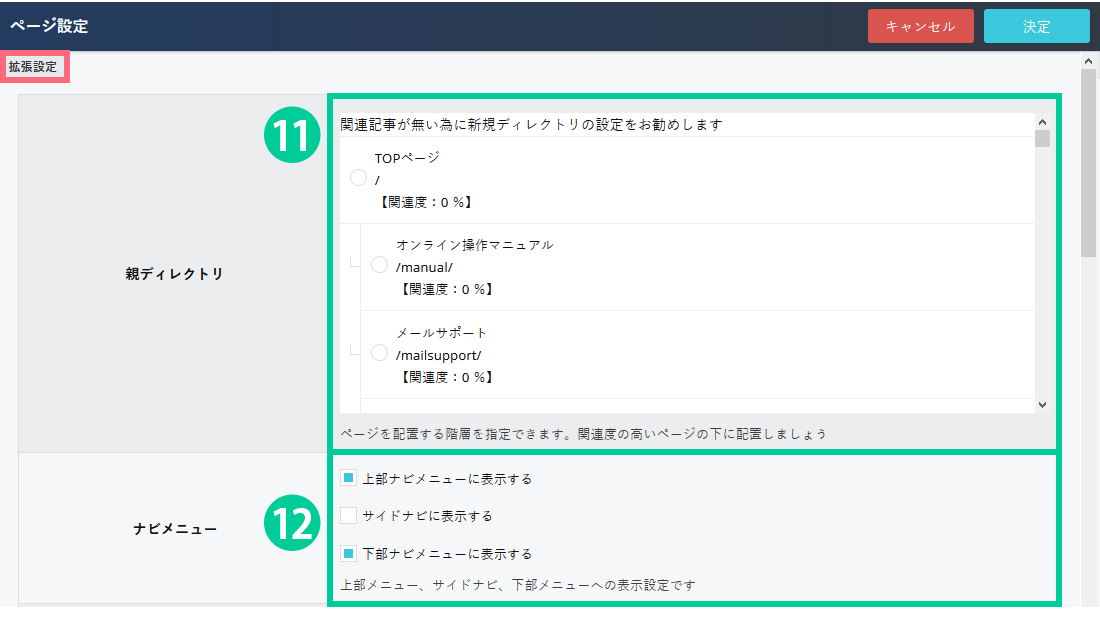
Task: Click the directory list scroll-down arrow
Action: point(1042,404)
